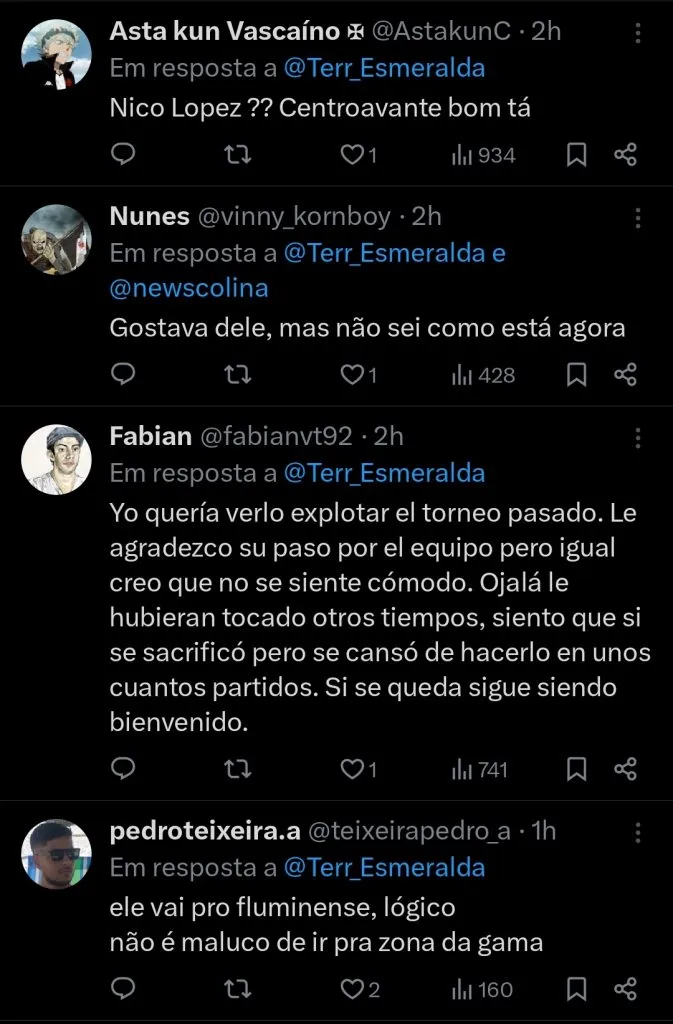Click the reply icon on Asta kun's tweet

click(122, 155)
